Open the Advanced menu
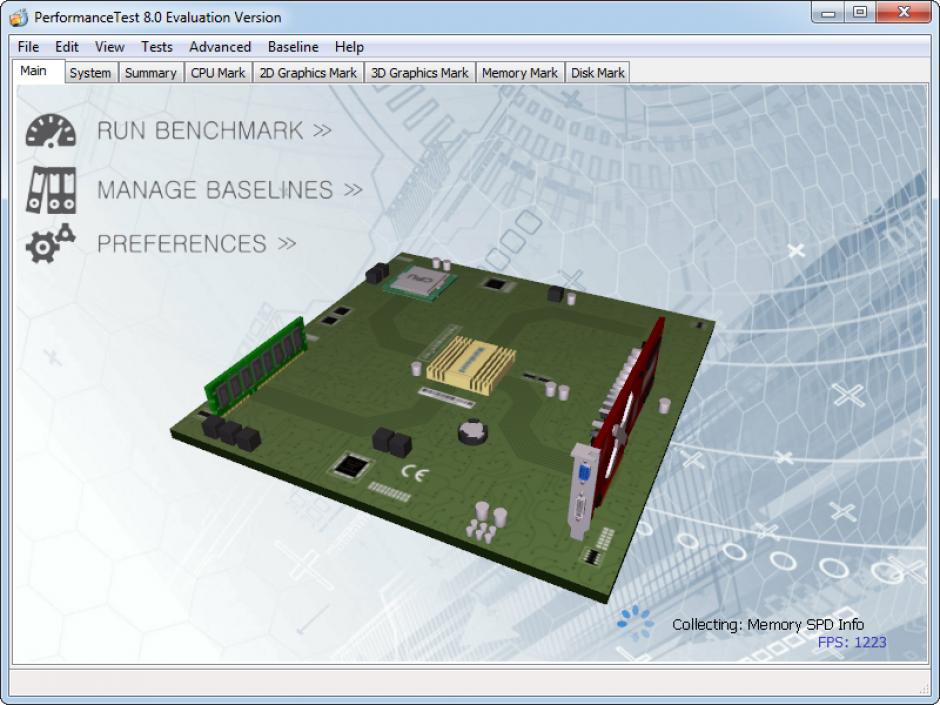Viewport: 940px width, 705px height. tap(220, 47)
